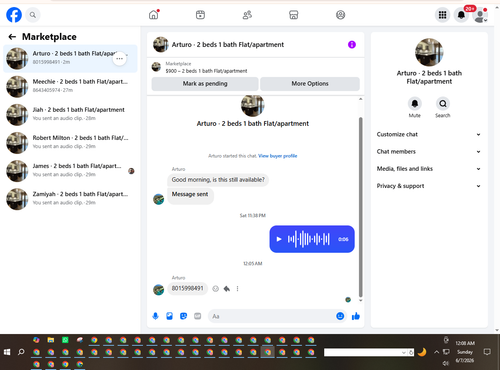Open the Windows action center notification icon
Image resolution: width=500 pixels, height=370 pixels.
pos(487,352)
